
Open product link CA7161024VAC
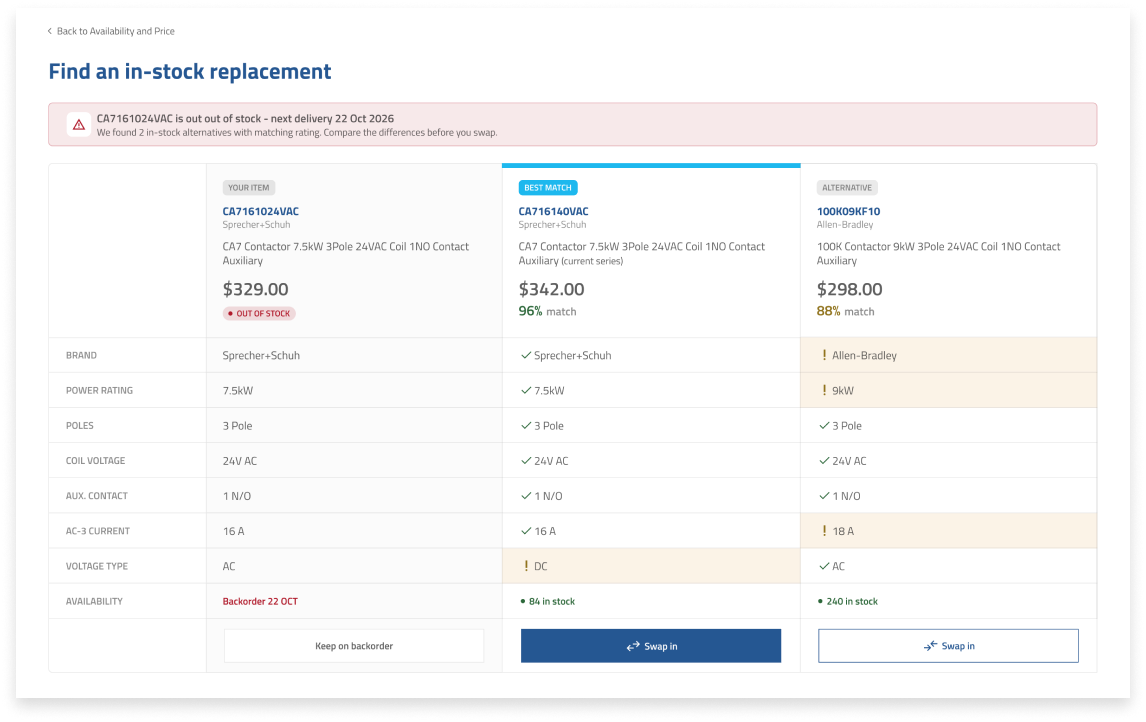[261, 211]
